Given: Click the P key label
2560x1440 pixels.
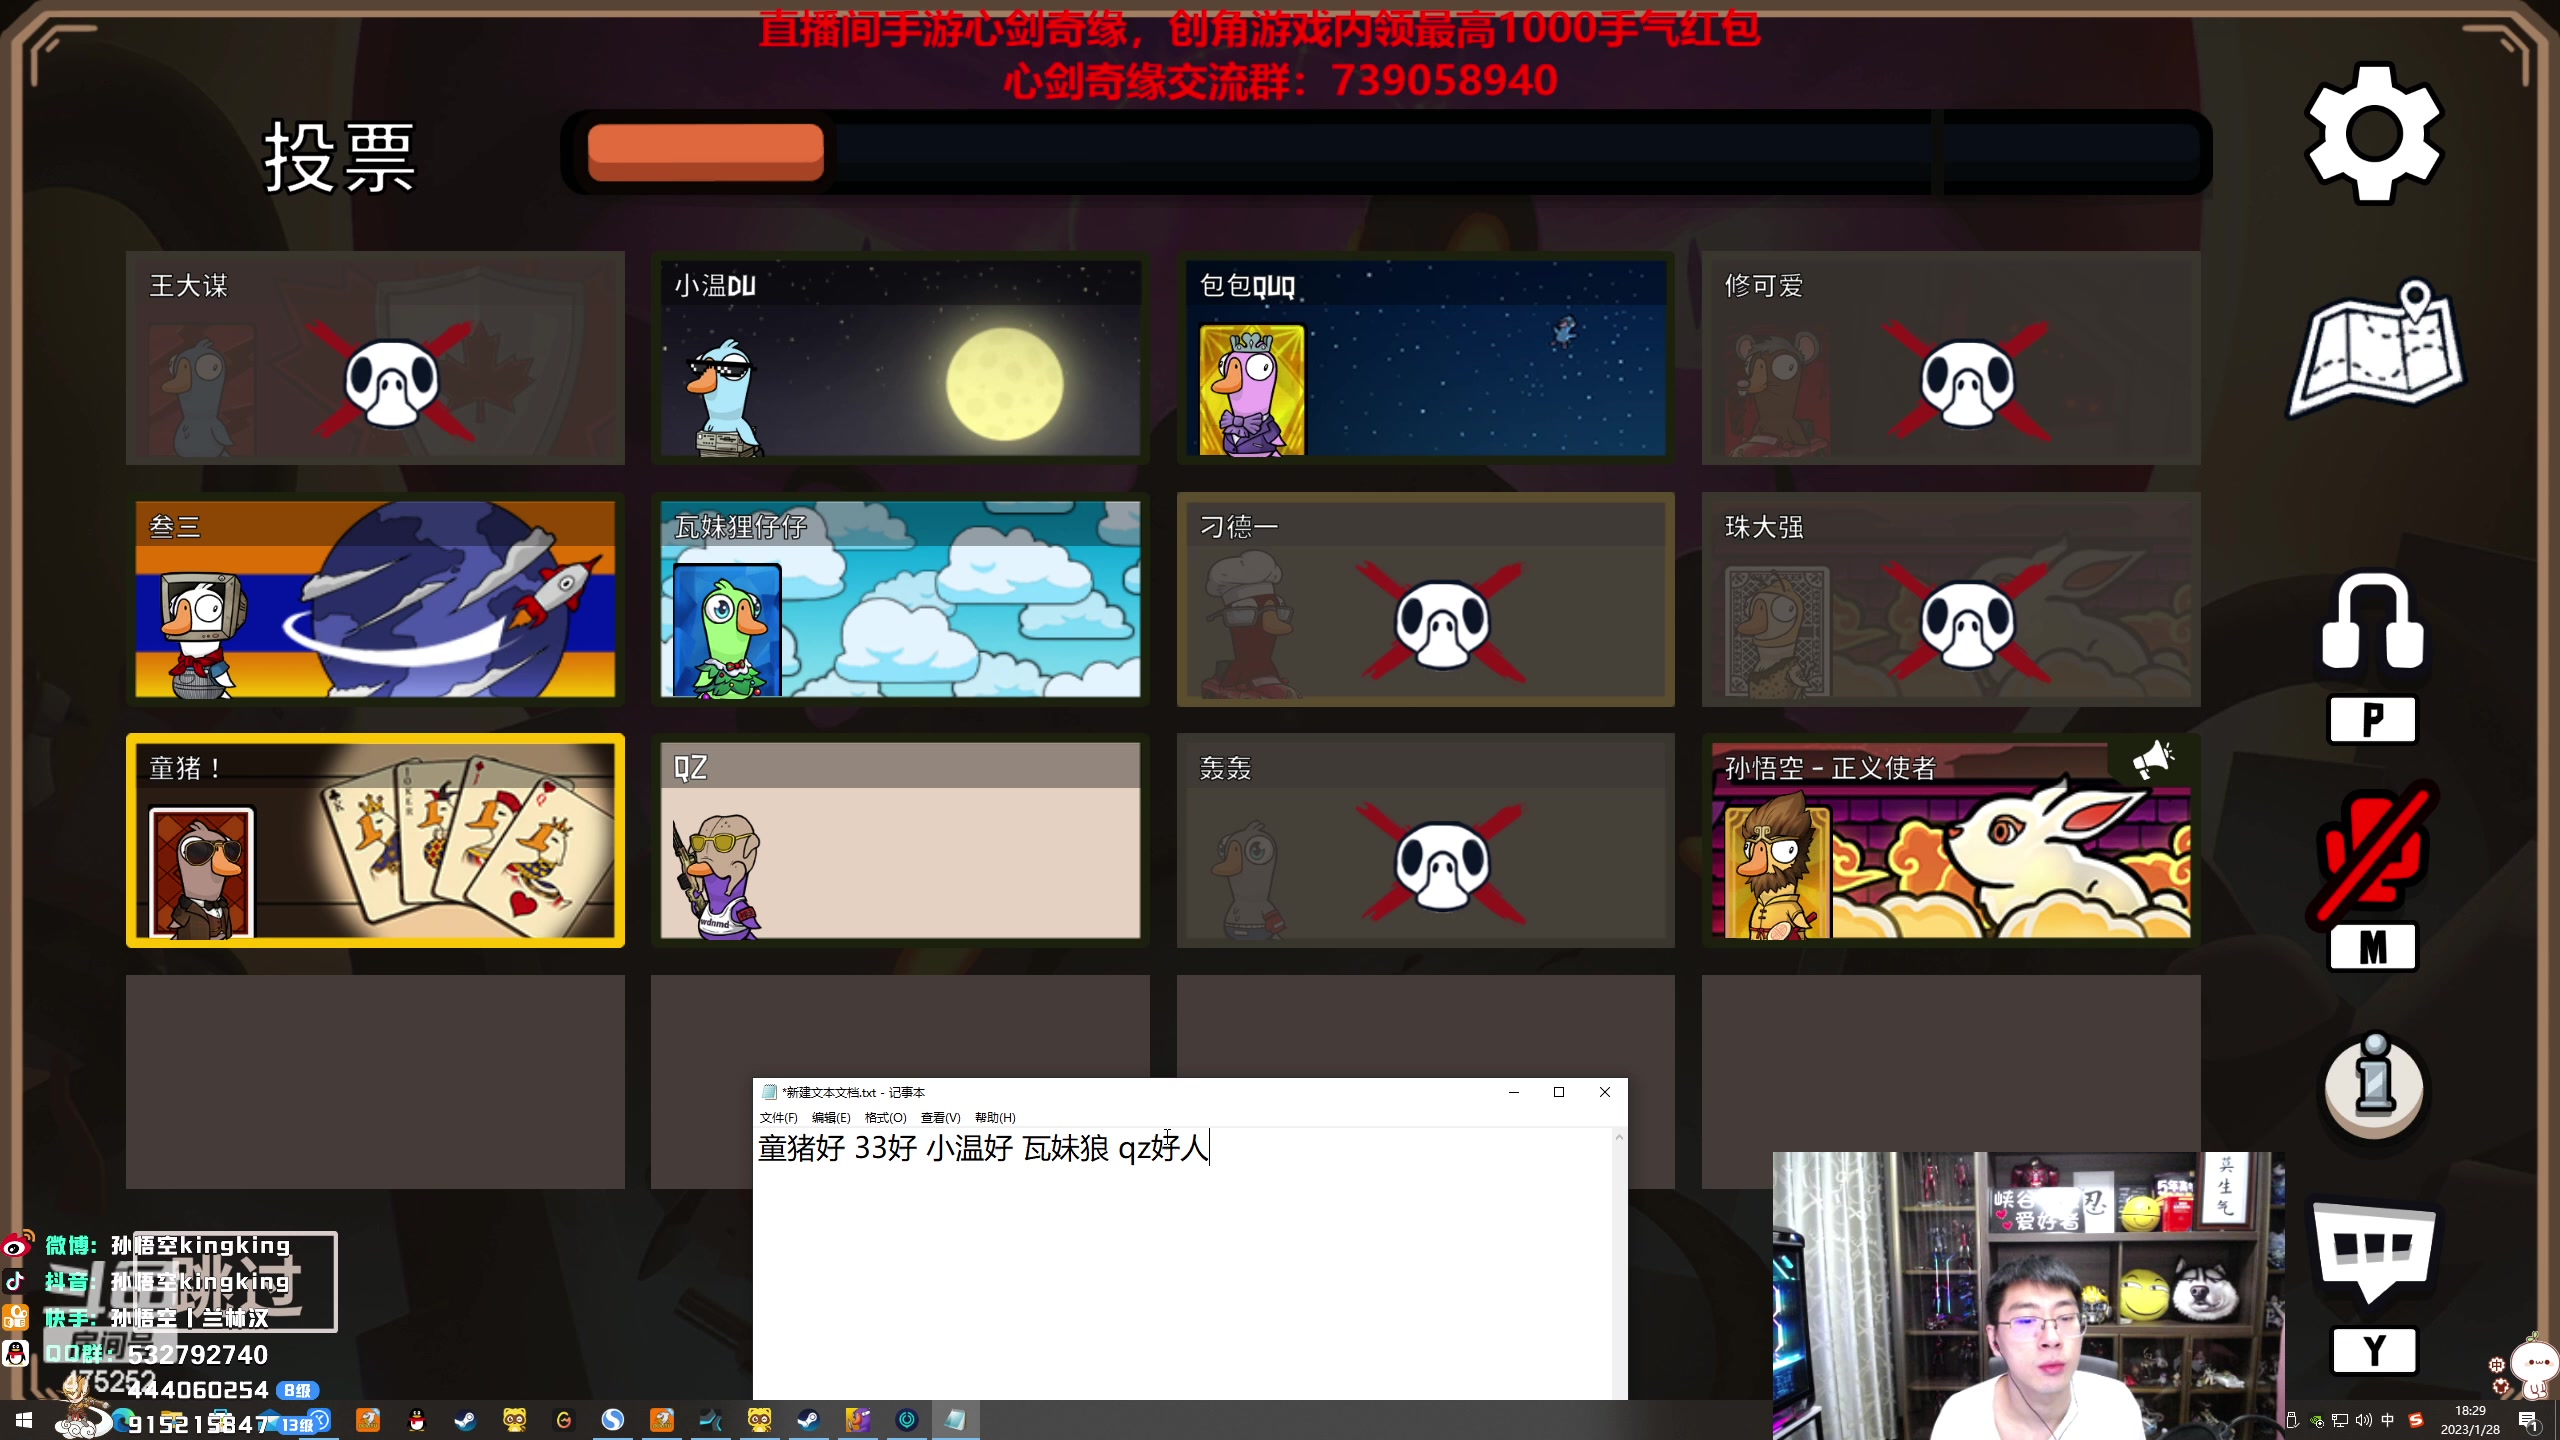Looking at the screenshot, I should 2373,719.
